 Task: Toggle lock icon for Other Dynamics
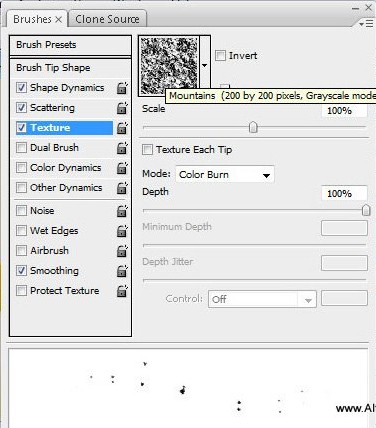coord(122,188)
